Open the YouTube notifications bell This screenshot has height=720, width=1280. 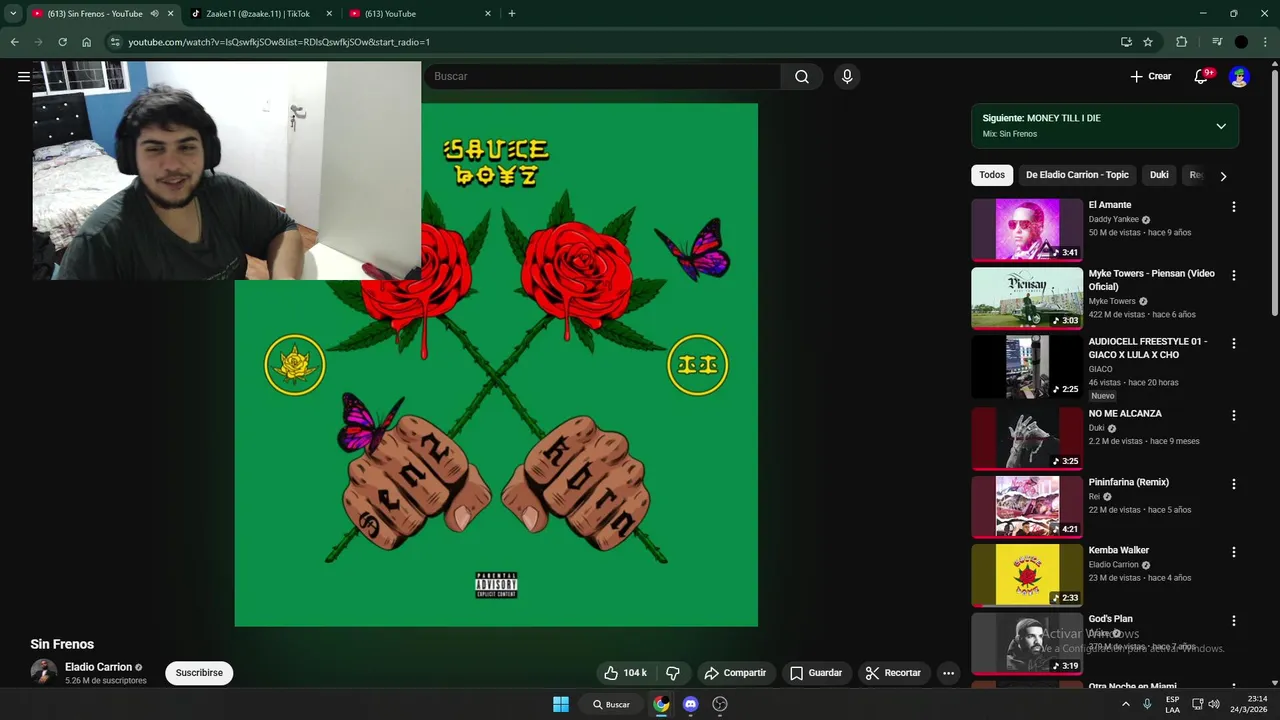coord(1201,76)
